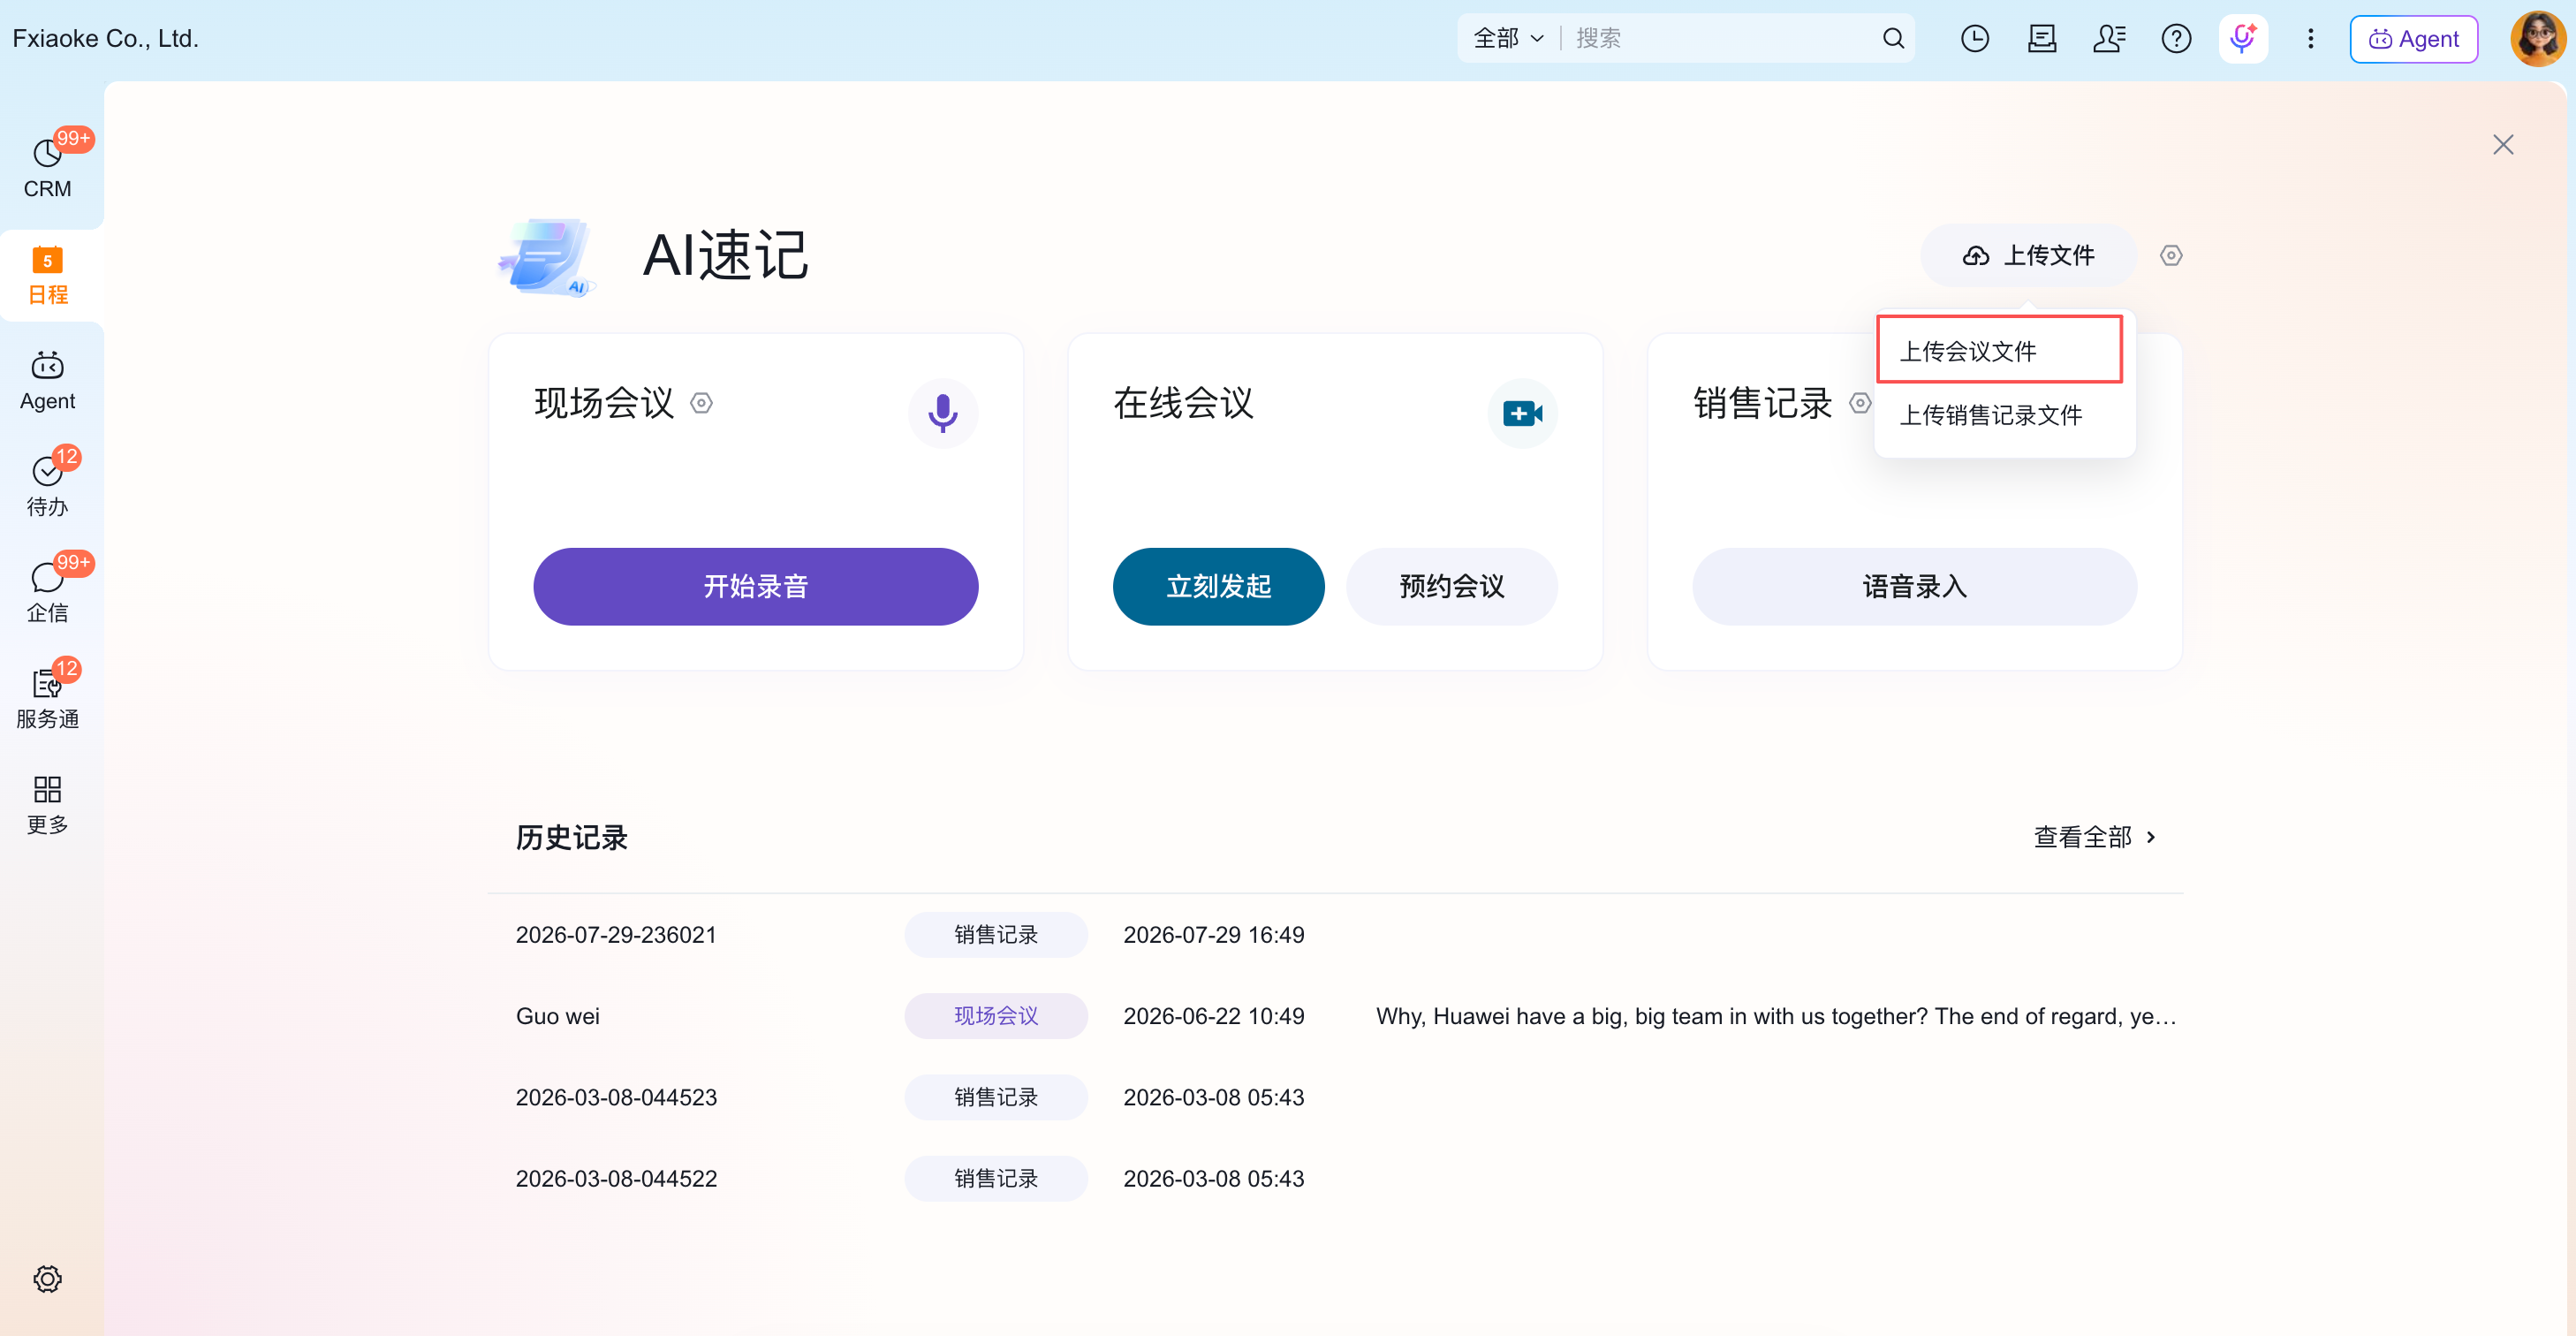
Task: Click the AI voice microphone icon in top bar
Action: click(x=2243, y=38)
